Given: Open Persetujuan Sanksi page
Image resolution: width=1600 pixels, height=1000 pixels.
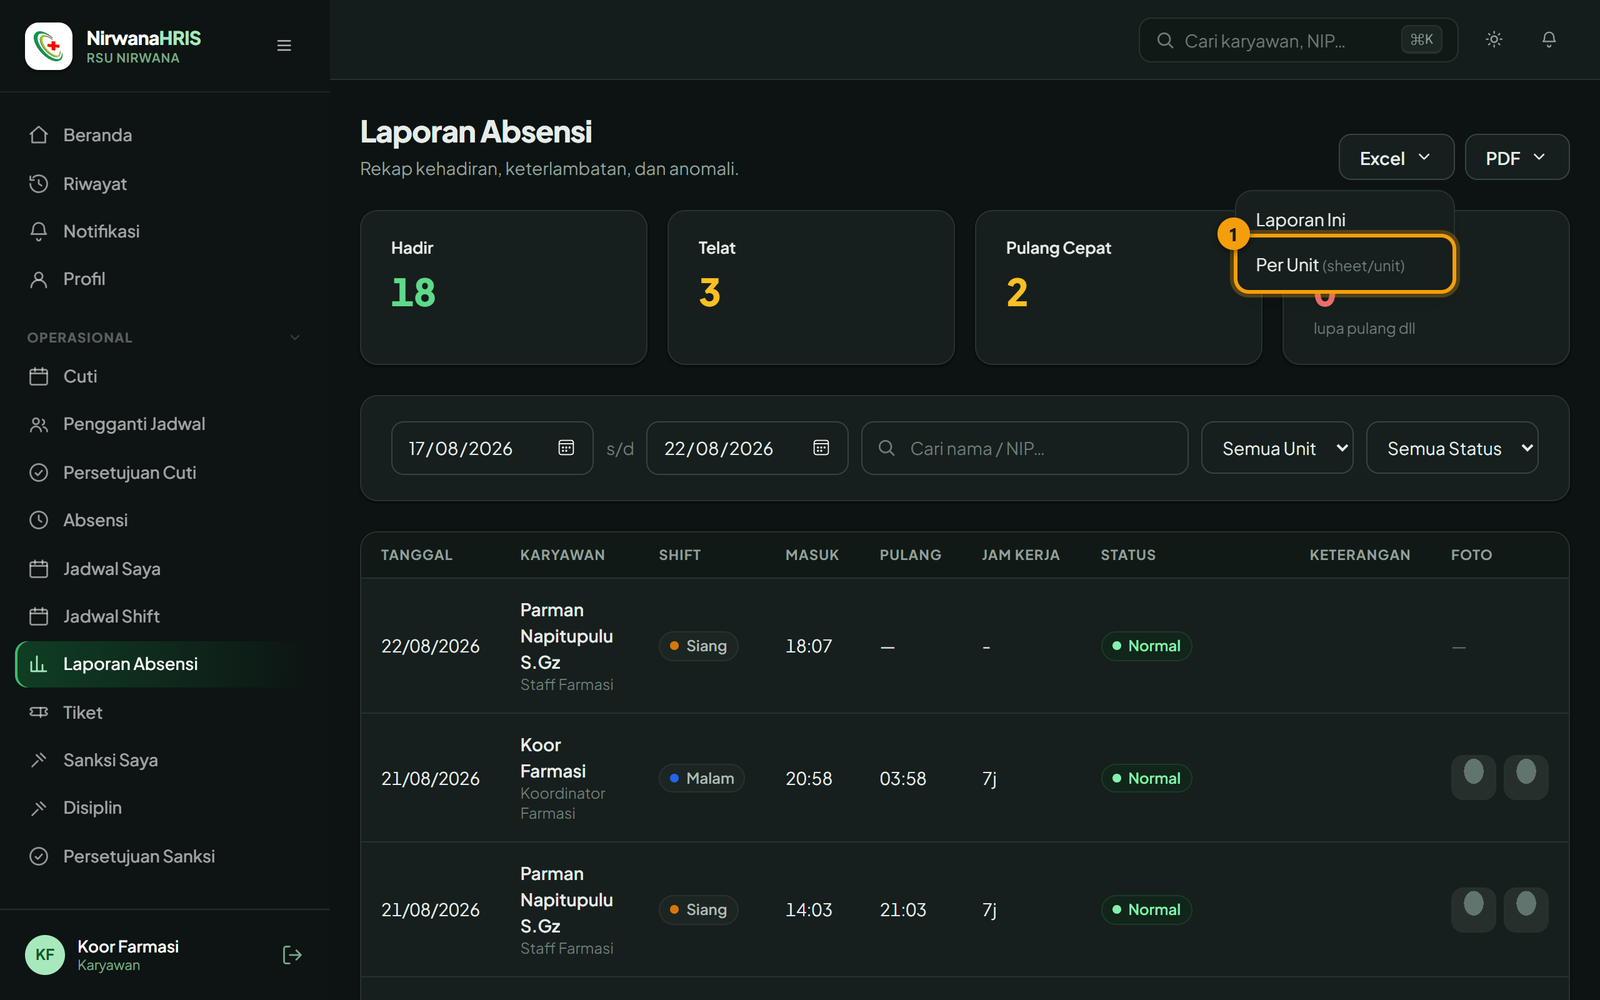Looking at the screenshot, I should coord(165,857).
